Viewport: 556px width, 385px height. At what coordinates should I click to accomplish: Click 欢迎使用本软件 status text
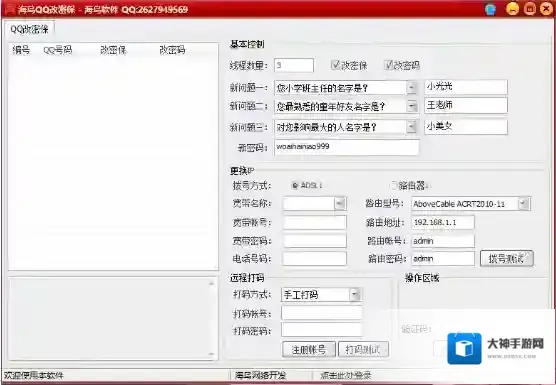[34, 375]
